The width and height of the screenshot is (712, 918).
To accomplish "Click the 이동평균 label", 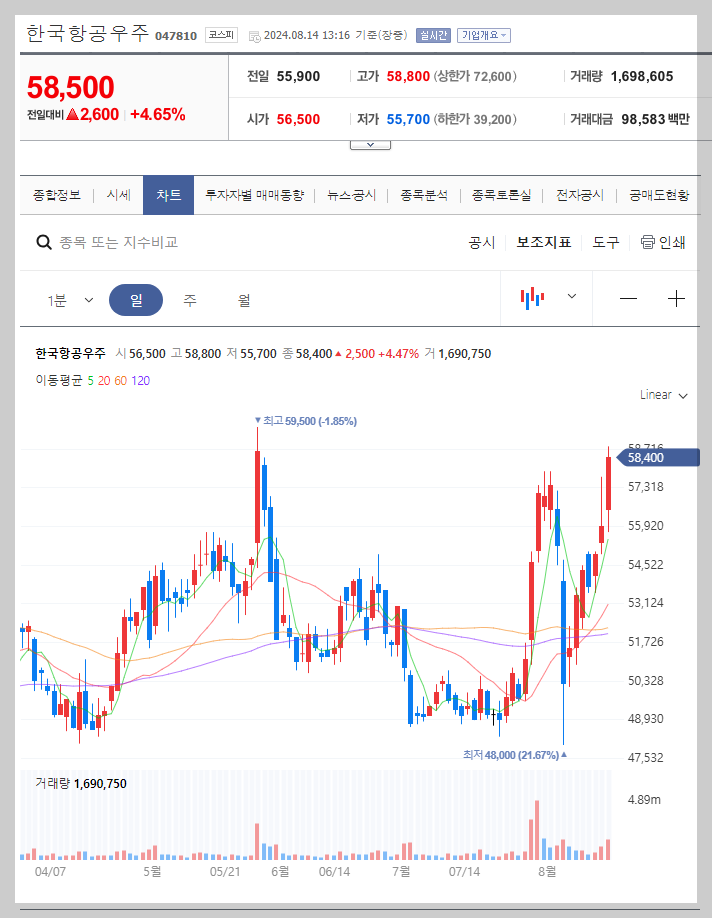I will [x=59, y=381].
